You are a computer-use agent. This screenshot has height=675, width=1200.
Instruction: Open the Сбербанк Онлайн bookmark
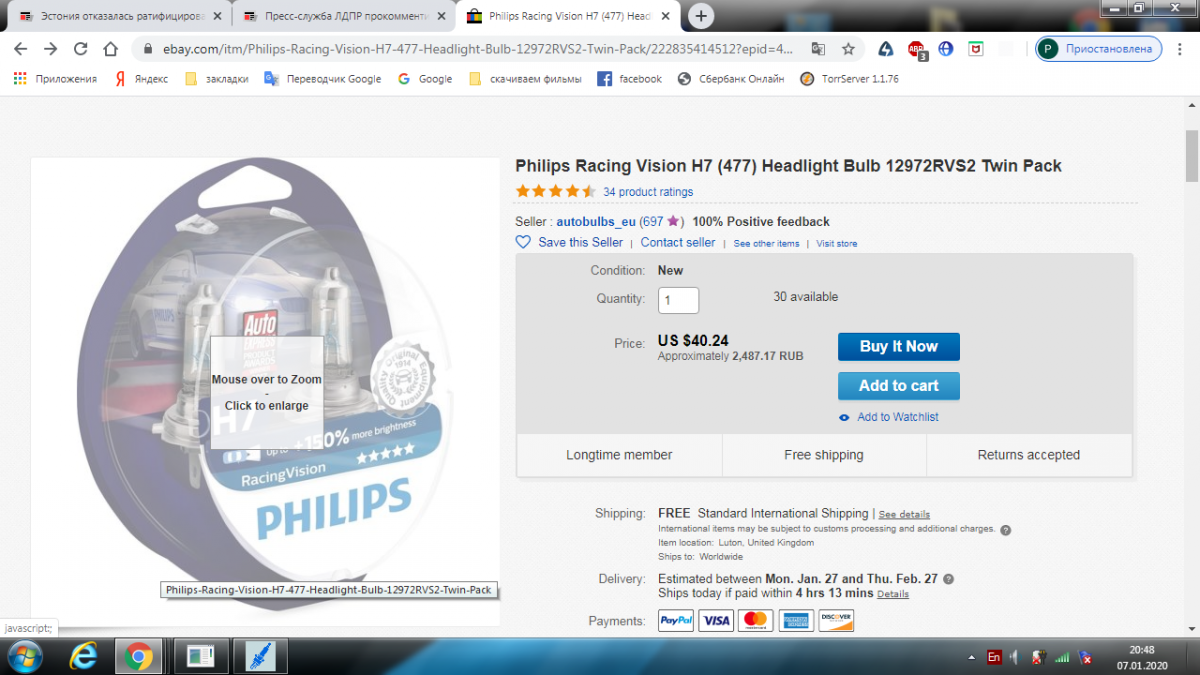[731, 79]
